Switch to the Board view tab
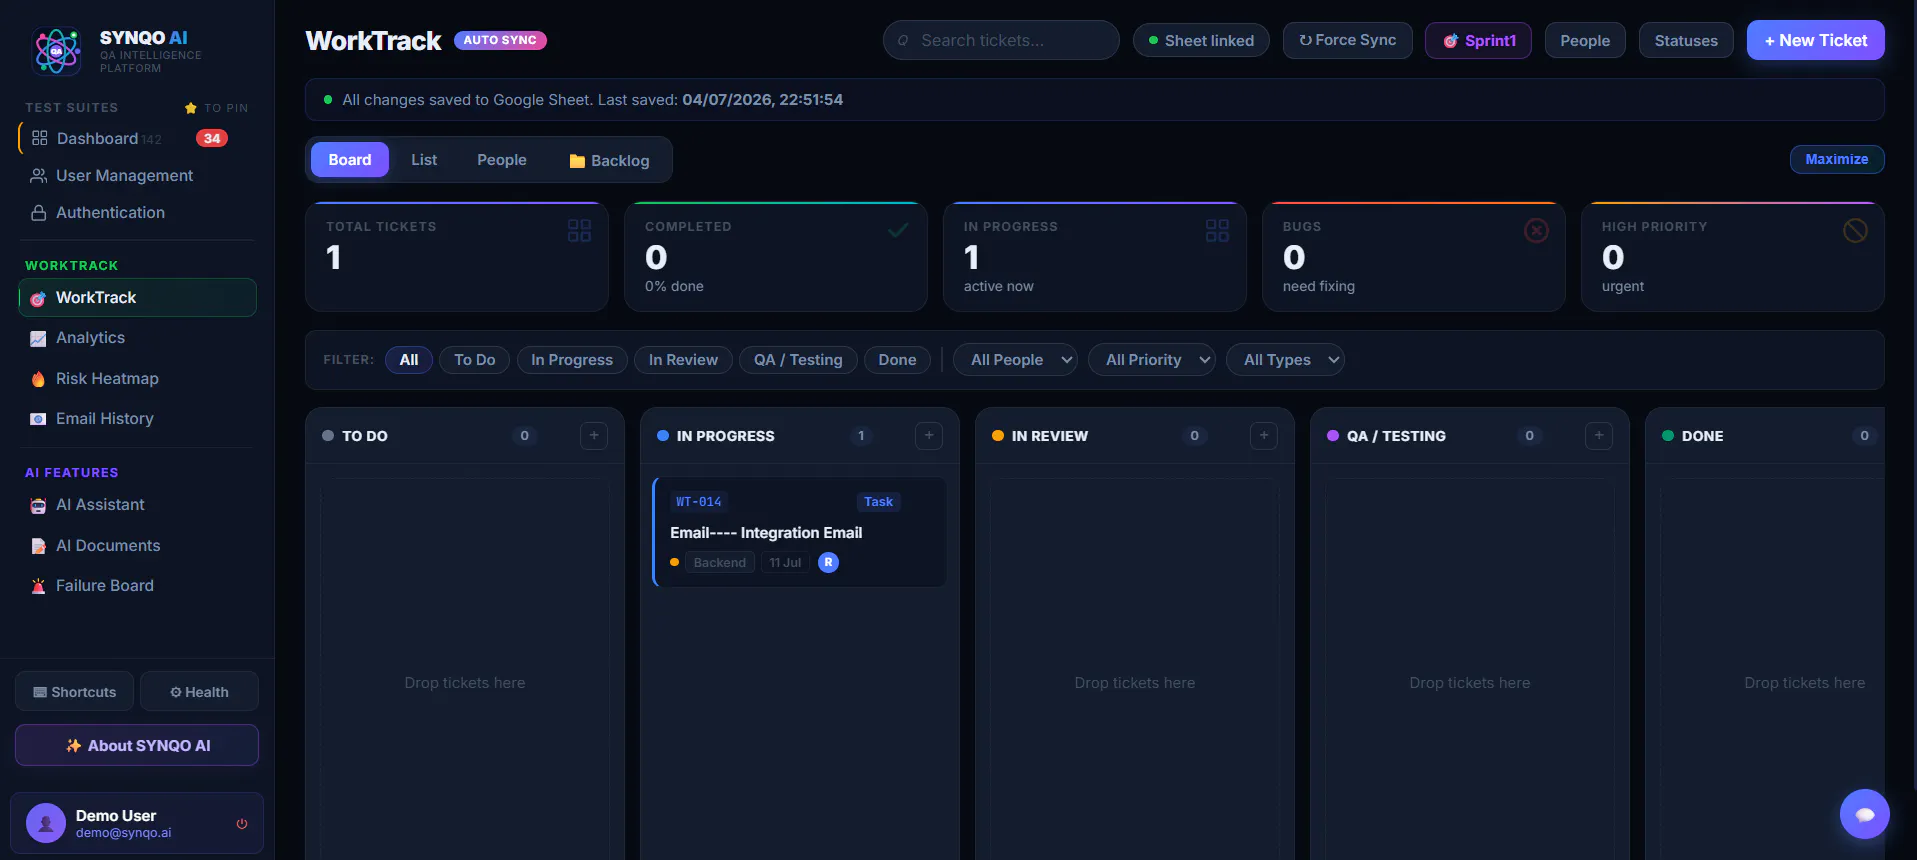 click(x=350, y=160)
